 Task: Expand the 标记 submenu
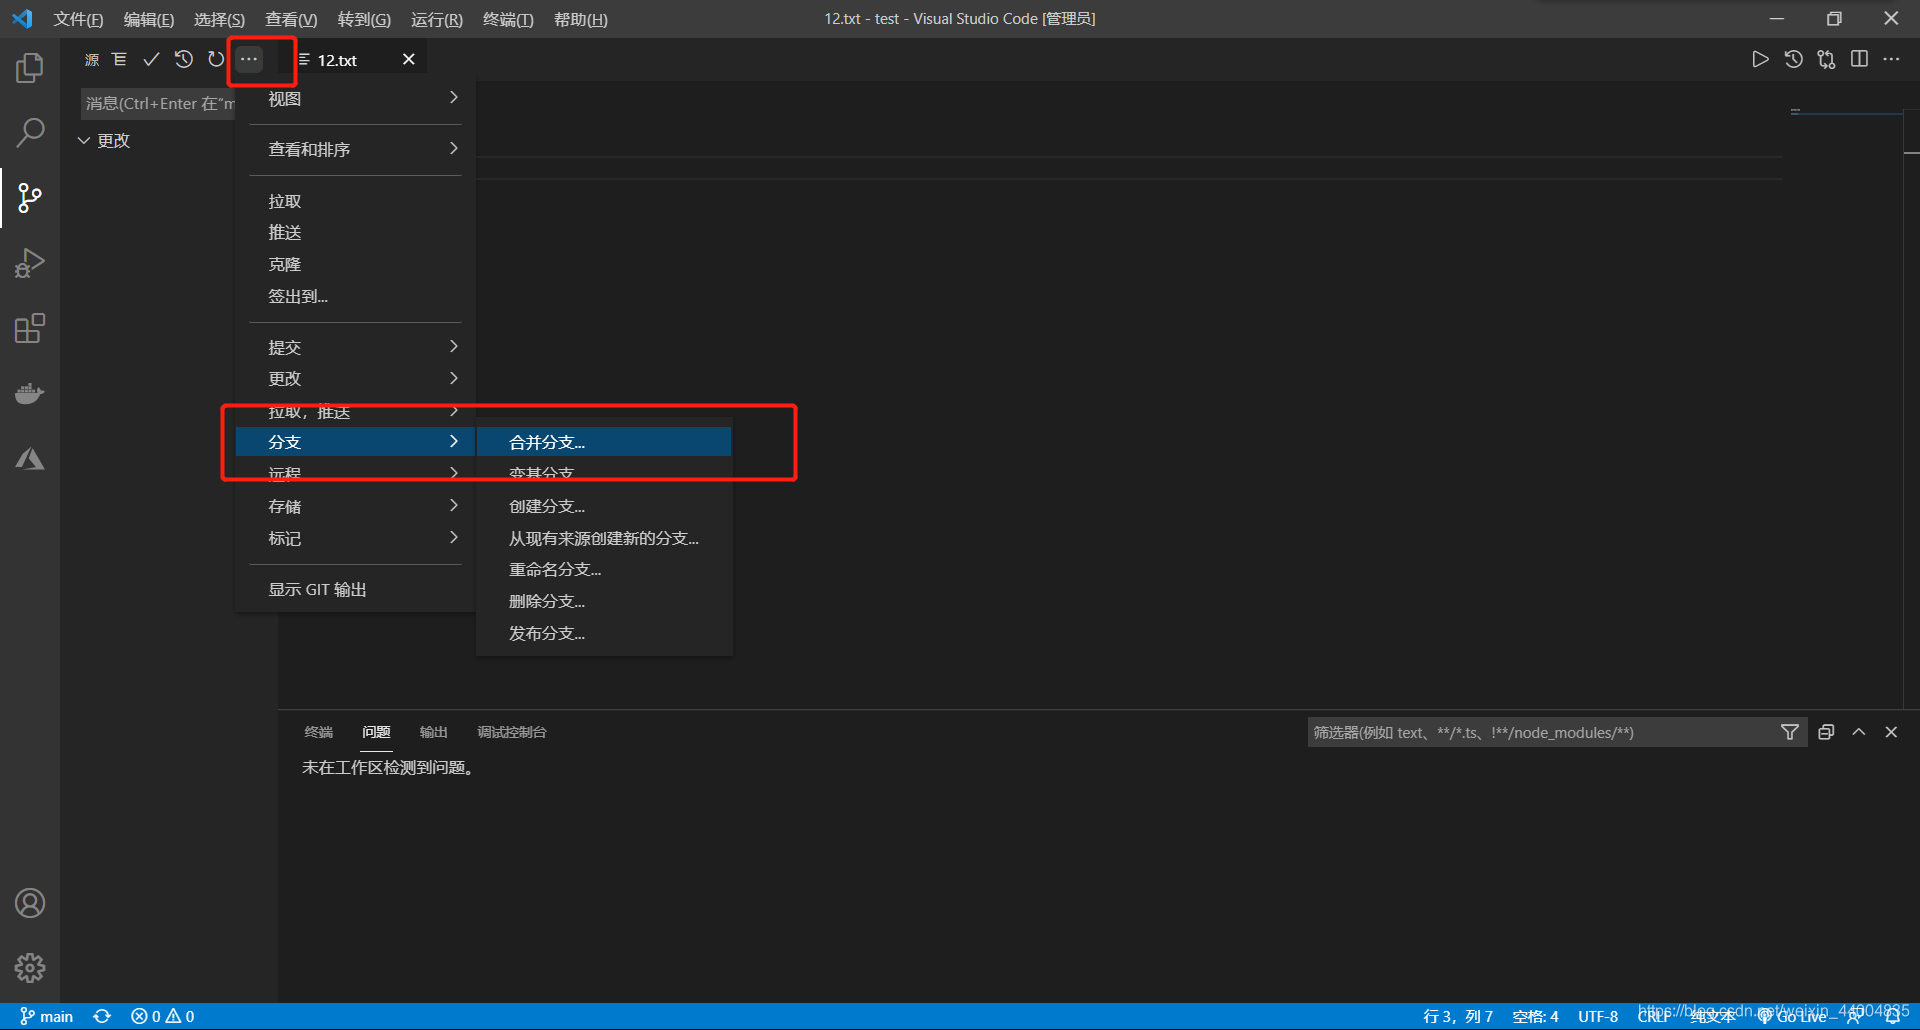(355, 538)
